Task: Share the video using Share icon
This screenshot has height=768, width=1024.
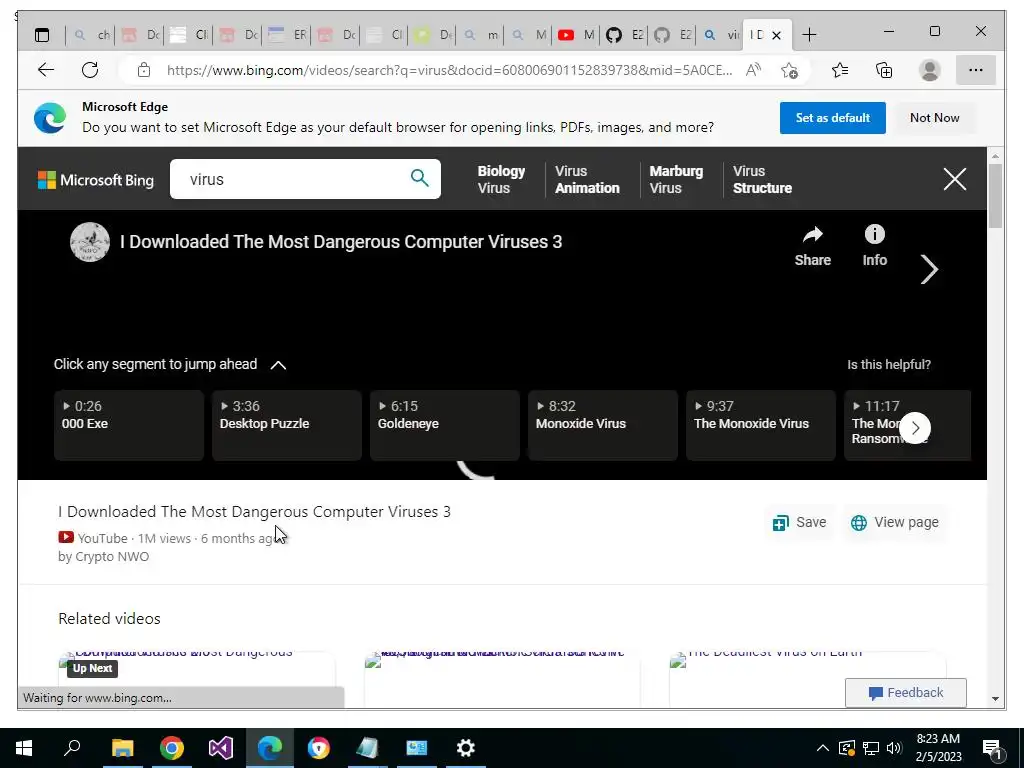Action: 812,246
